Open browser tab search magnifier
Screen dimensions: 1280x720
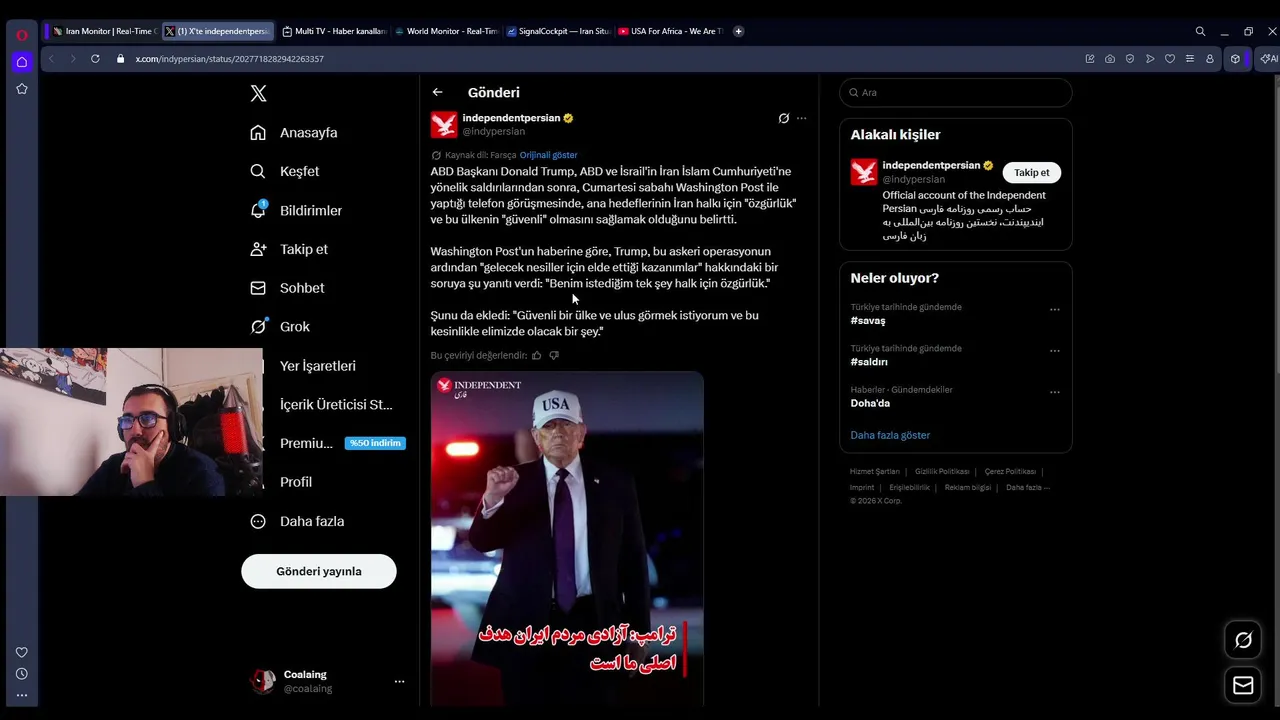click(x=1200, y=31)
